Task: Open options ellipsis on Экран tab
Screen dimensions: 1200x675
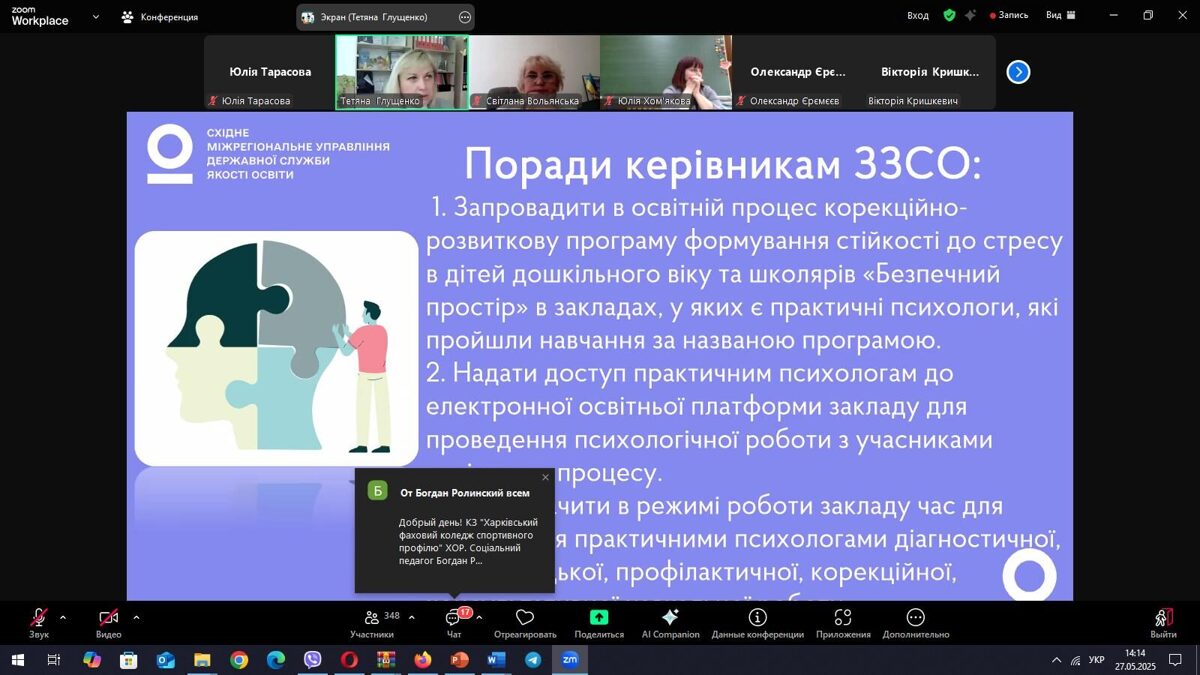Action: pyautogui.click(x=464, y=17)
